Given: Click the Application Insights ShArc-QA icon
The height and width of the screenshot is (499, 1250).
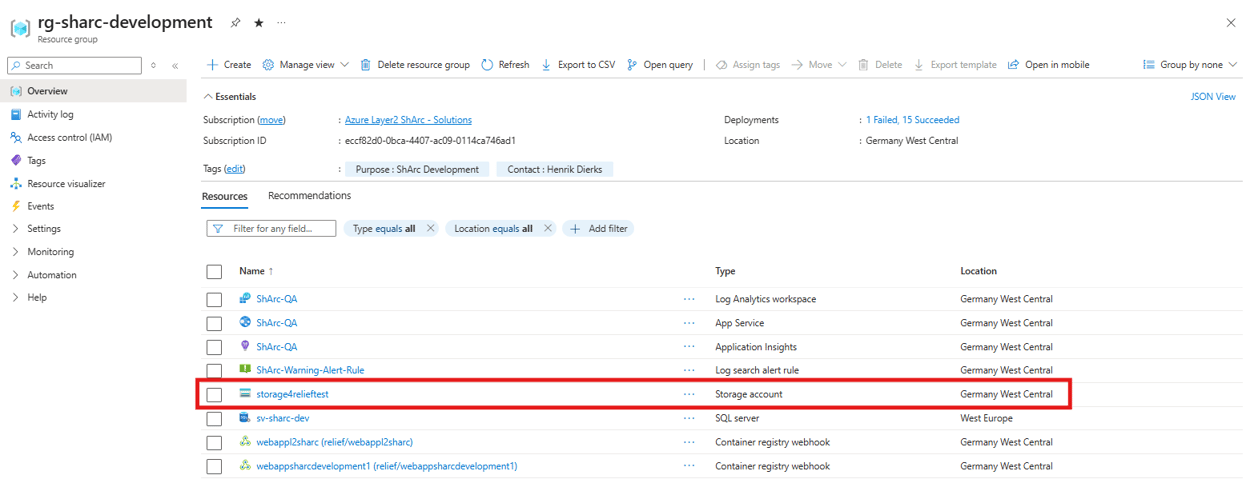Looking at the screenshot, I should click(x=245, y=346).
